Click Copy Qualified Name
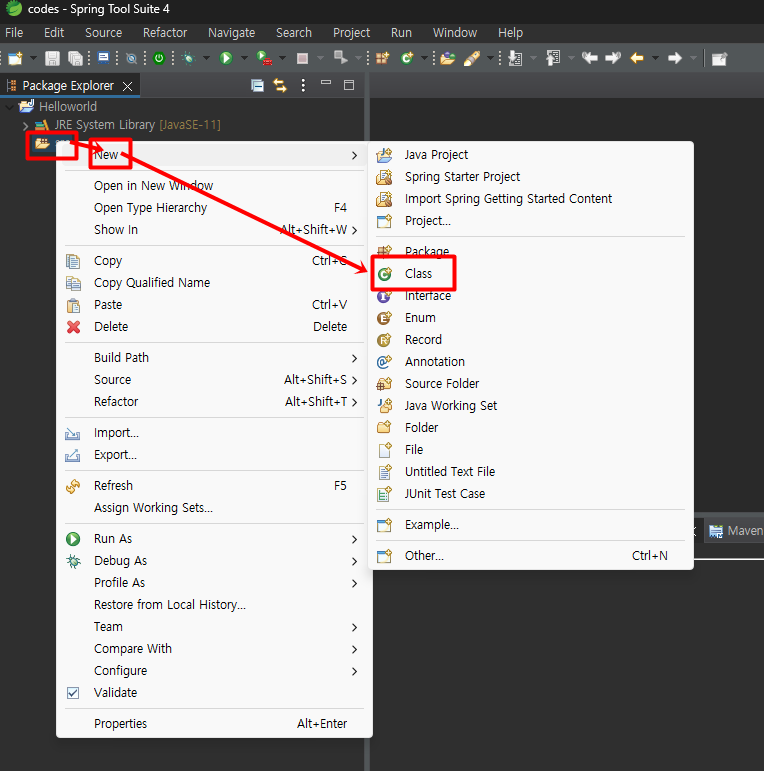764x771 pixels. (214, 283)
